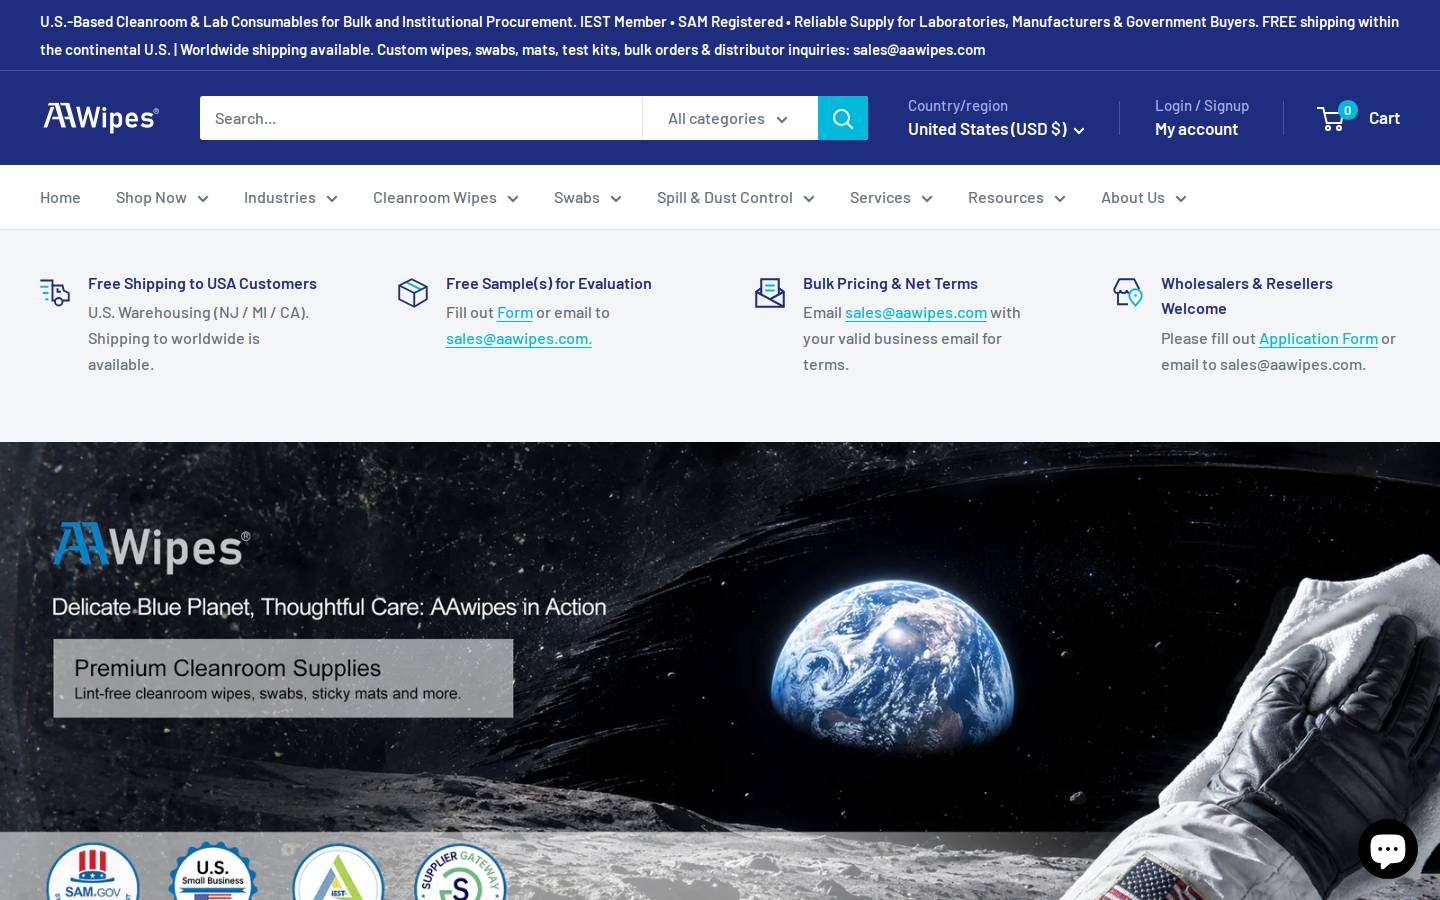Expand the Swabs menu

point(588,197)
